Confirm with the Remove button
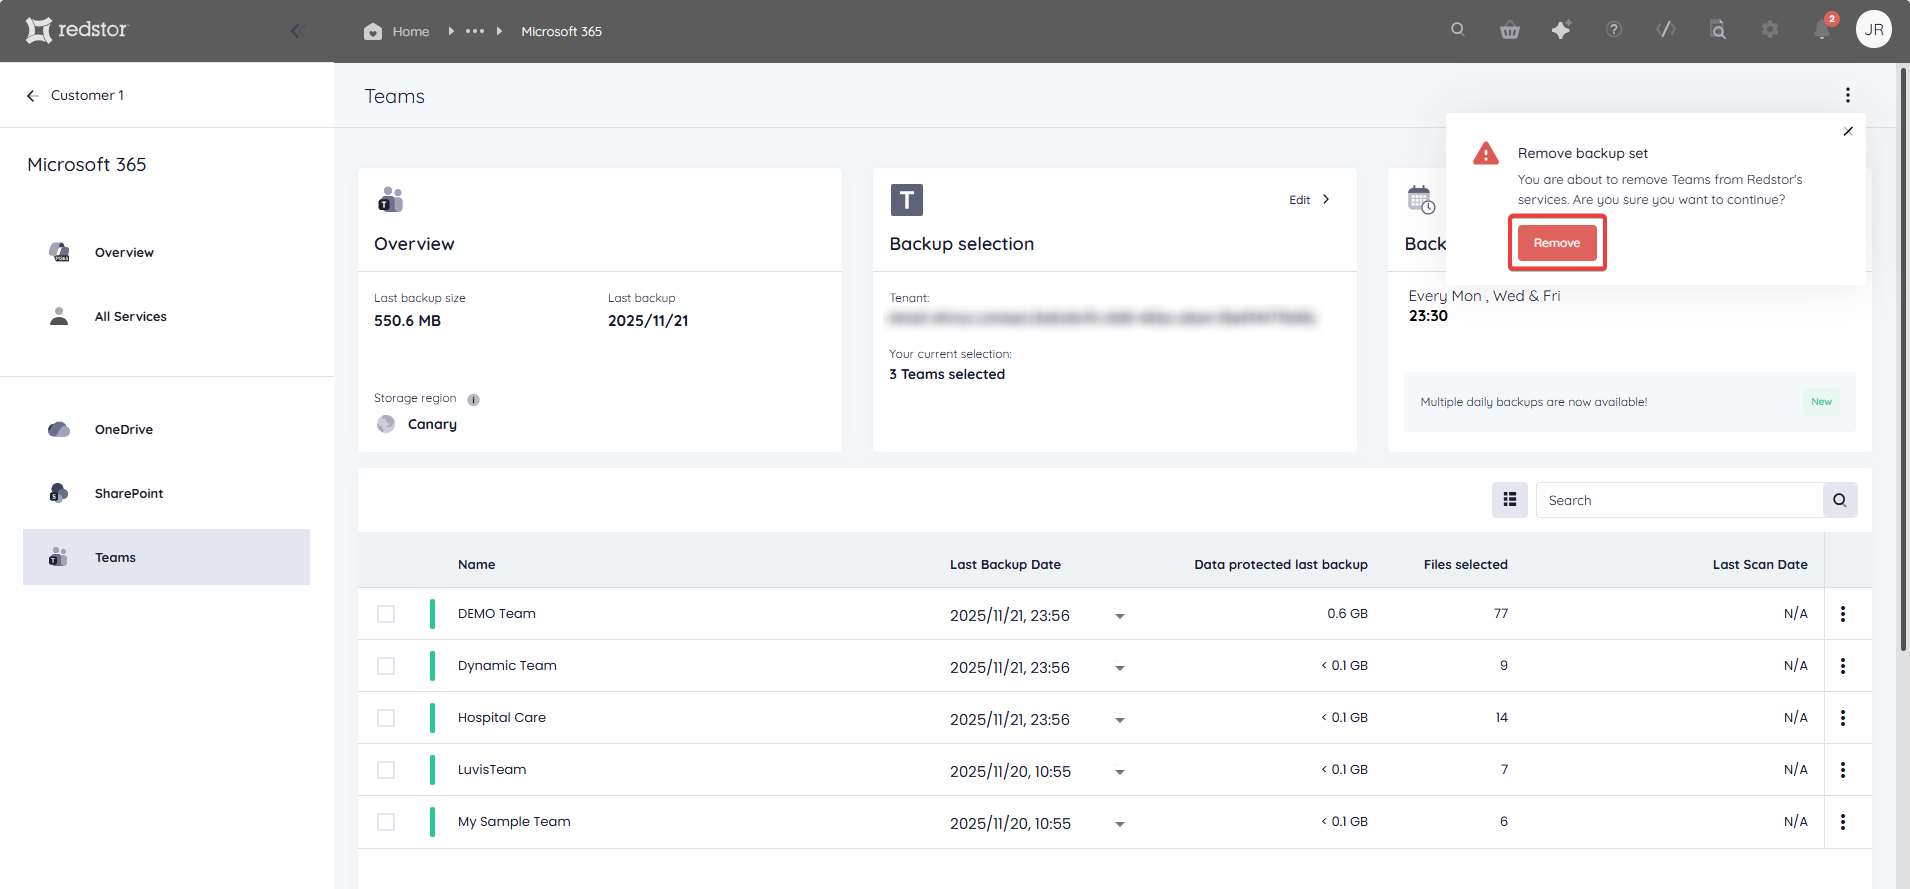The width and height of the screenshot is (1910, 889). (x=1557, y=243)
